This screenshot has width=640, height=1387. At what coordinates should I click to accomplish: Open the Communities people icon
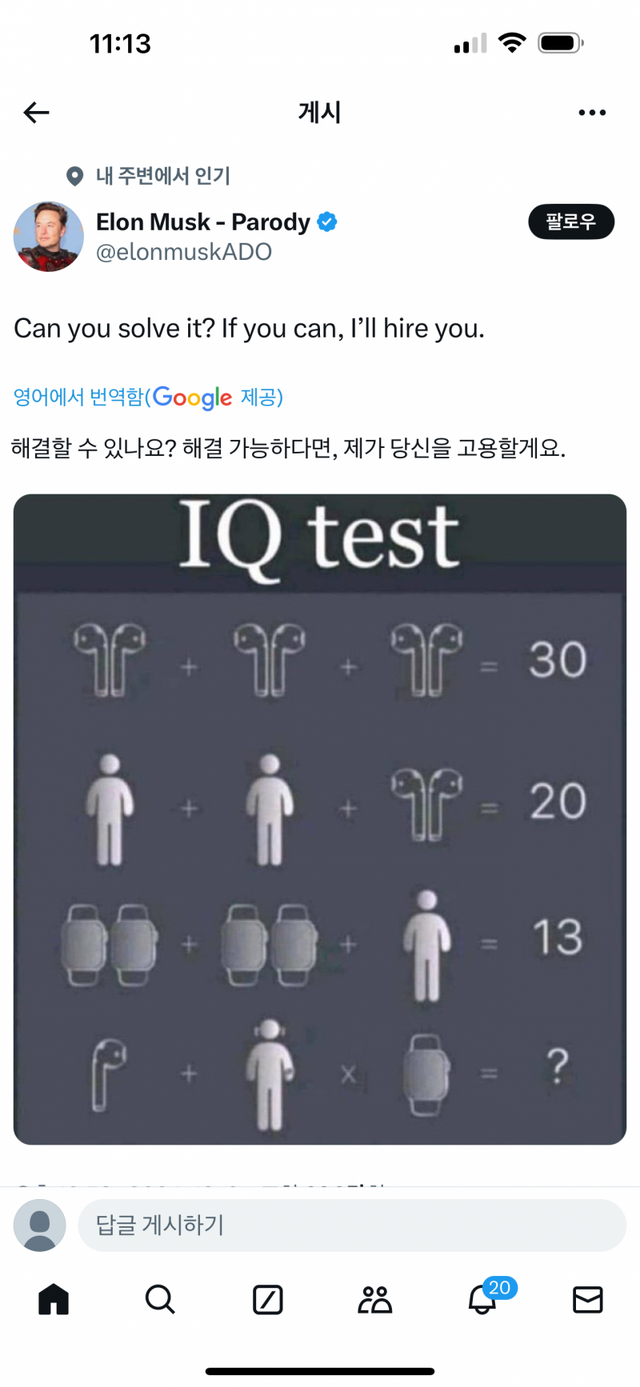coord(374,1299)
